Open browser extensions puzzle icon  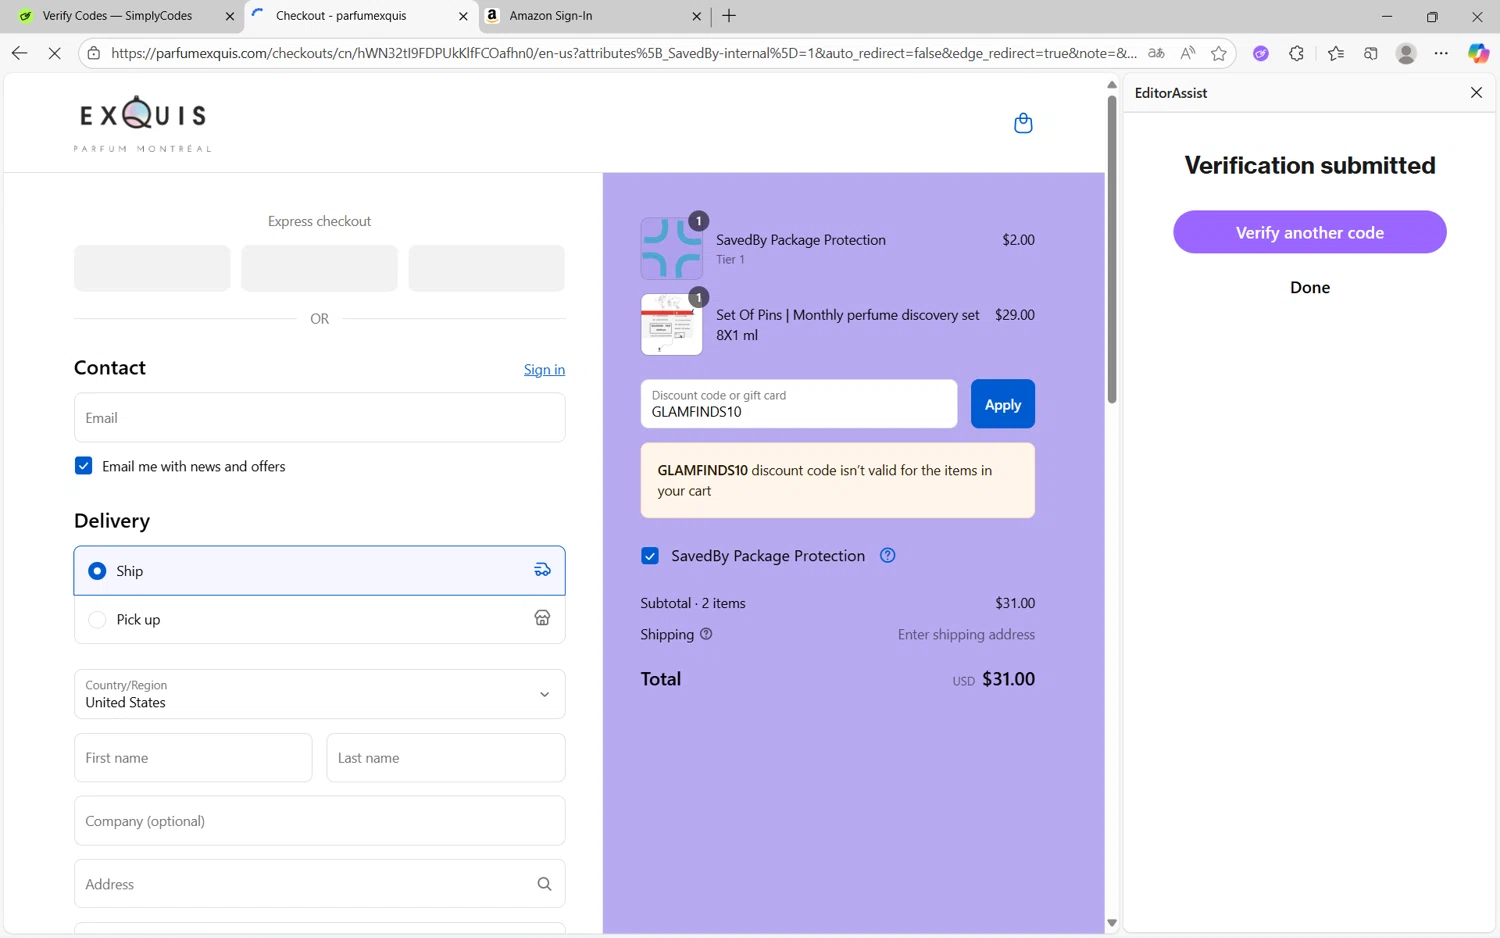click(1297, 53)
